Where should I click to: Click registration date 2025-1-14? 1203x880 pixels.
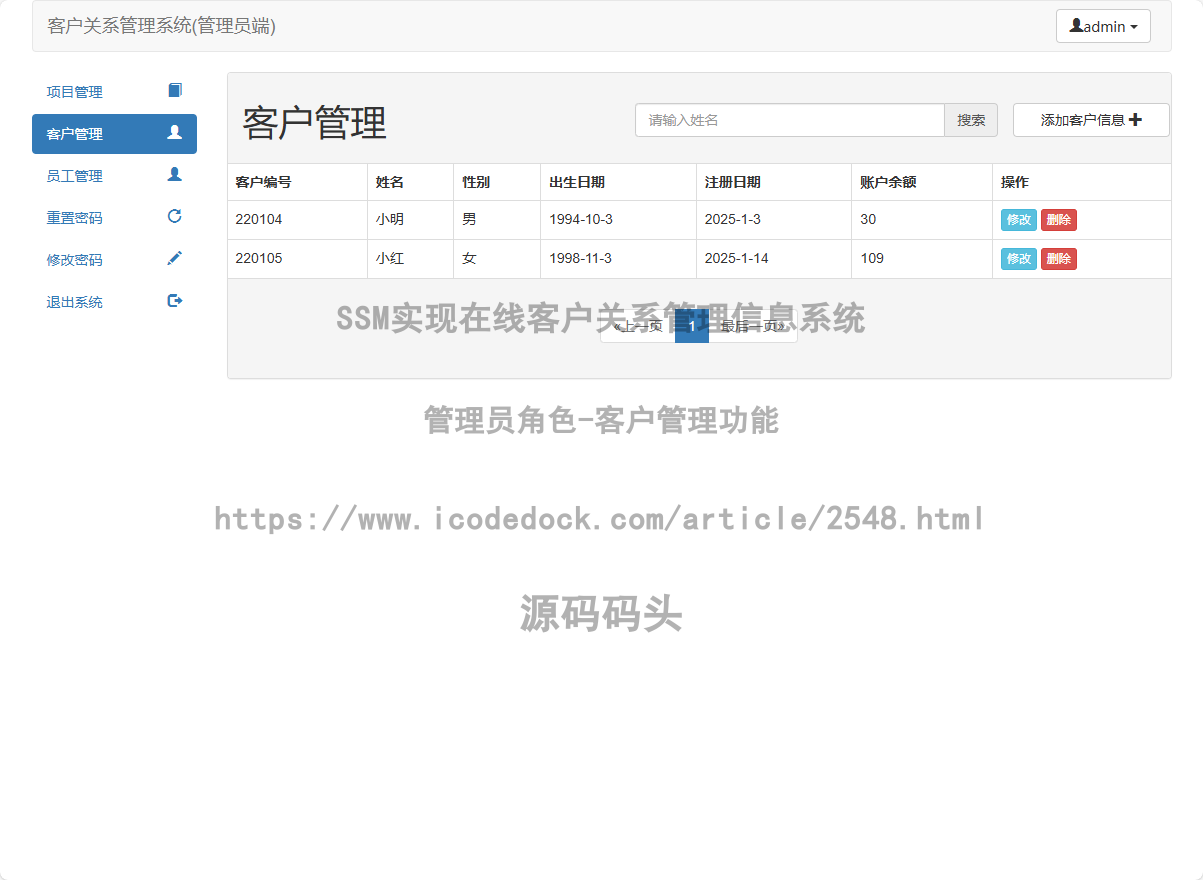coord(737,258)
